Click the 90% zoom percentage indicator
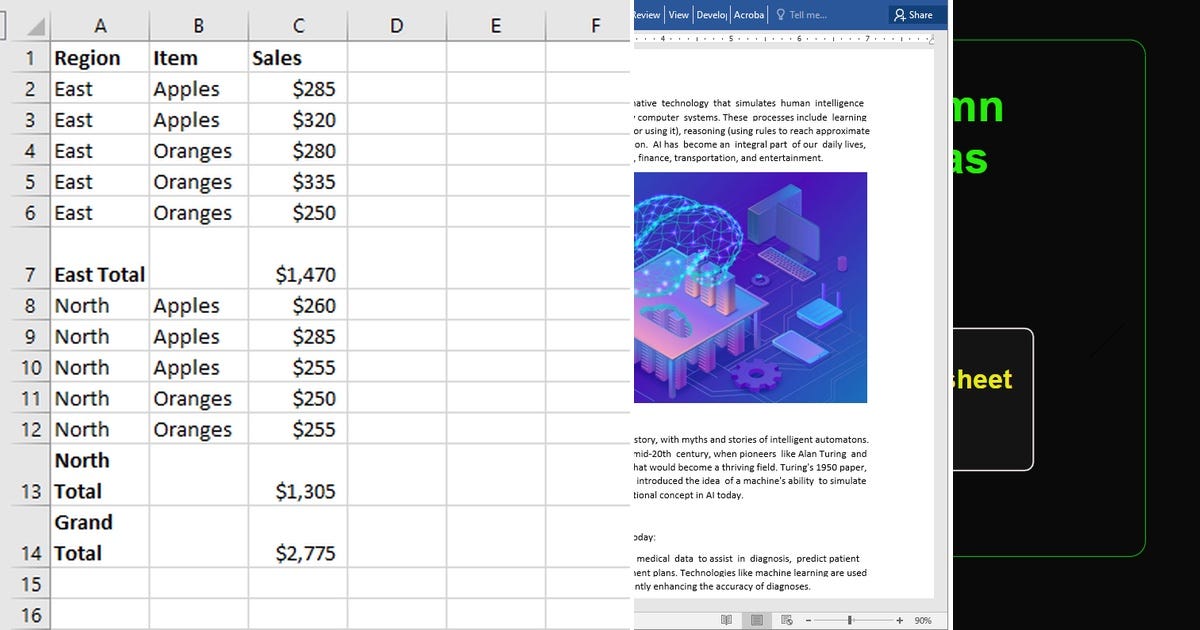Image resolution: width=1200 pixels, height=630 pixels. tap(922, 619)
